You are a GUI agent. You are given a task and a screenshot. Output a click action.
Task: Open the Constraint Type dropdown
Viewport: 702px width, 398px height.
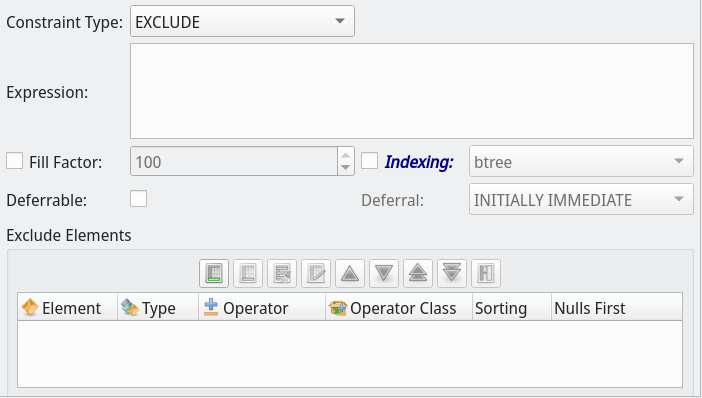pyautogui.click(x=242, y=21)
